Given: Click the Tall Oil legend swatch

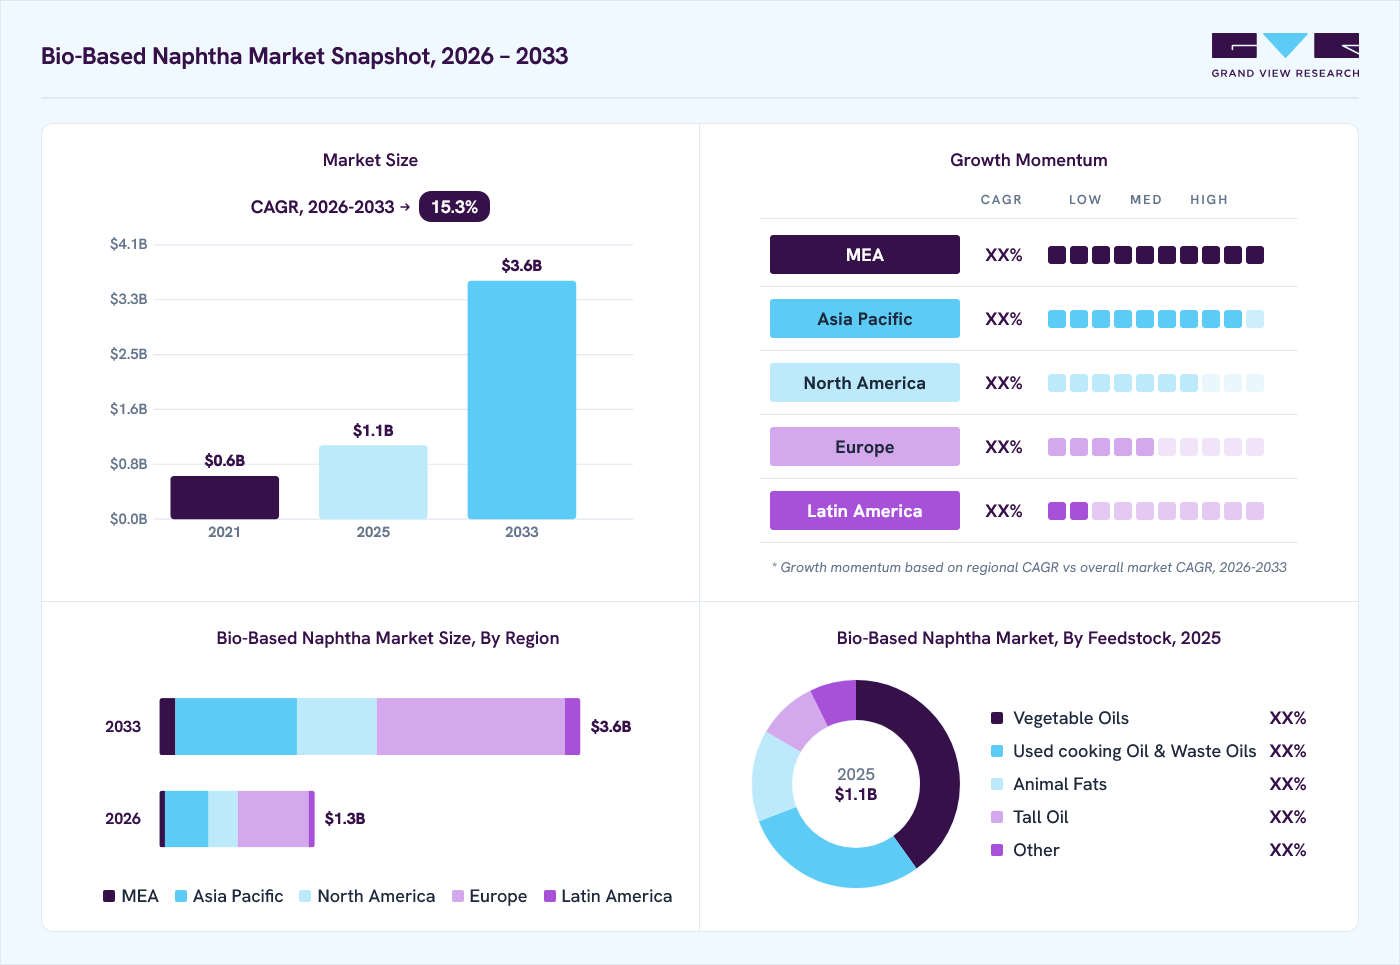Looking at the screenshot, I should click(x=997, y=817).
